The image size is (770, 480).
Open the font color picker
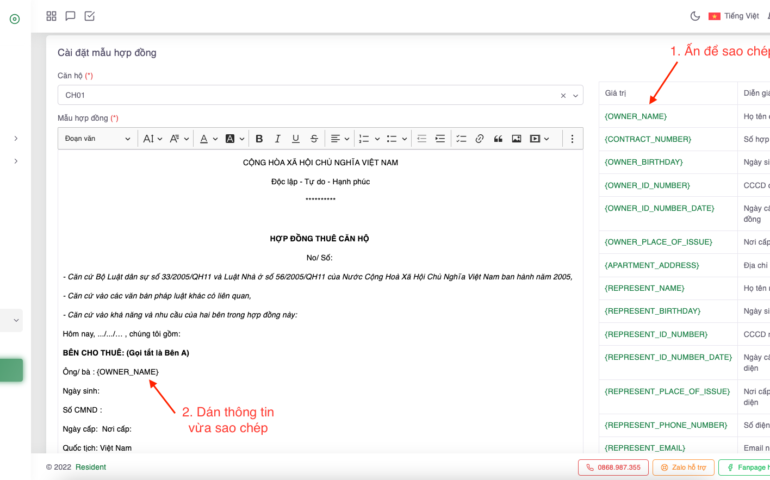pos(206,139)
